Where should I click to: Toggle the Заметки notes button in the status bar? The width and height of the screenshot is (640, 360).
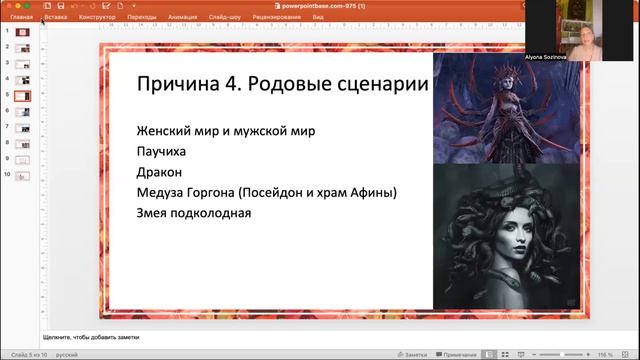pyautogui.click(x=412, y=355)
